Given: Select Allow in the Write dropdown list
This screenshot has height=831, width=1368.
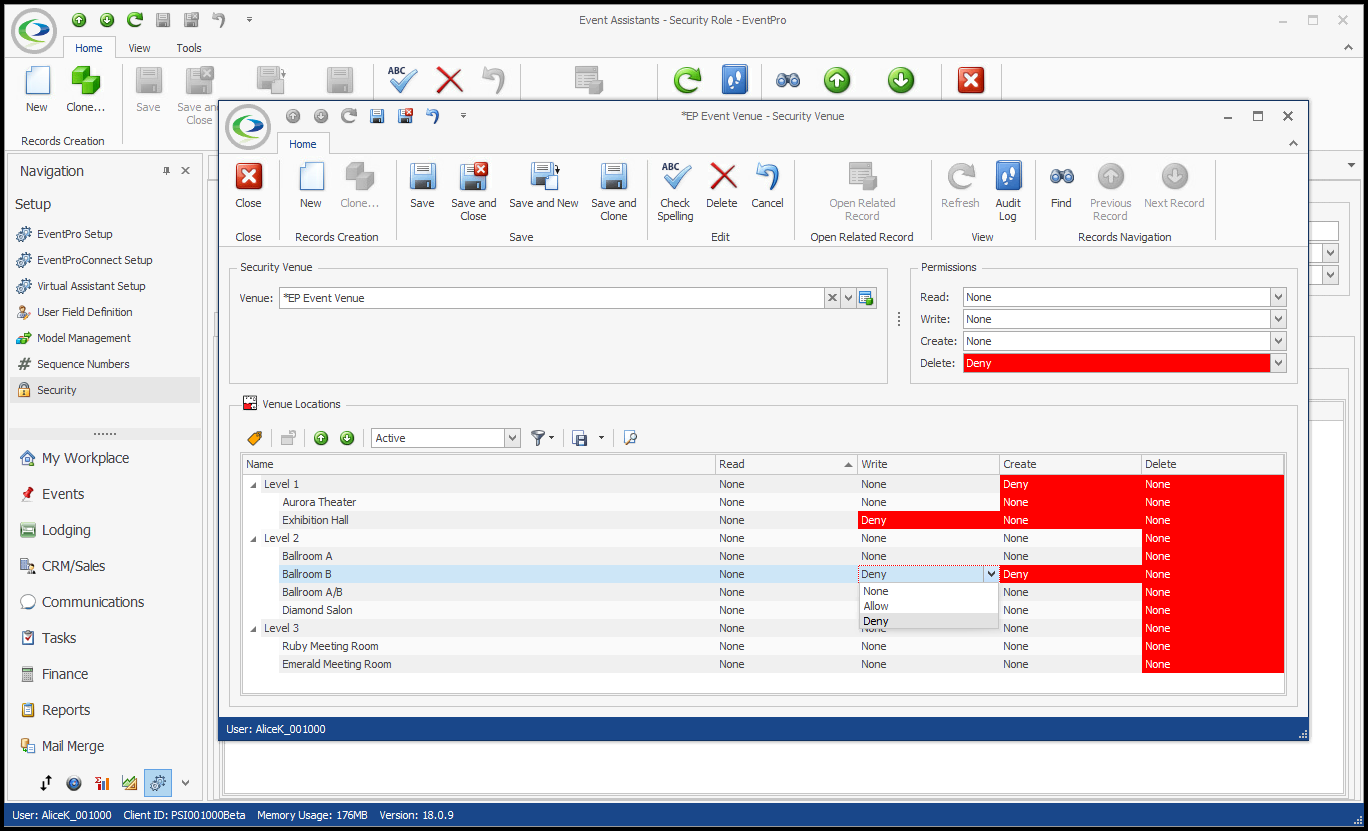Looking at the screenshot, I should point(928,606).
